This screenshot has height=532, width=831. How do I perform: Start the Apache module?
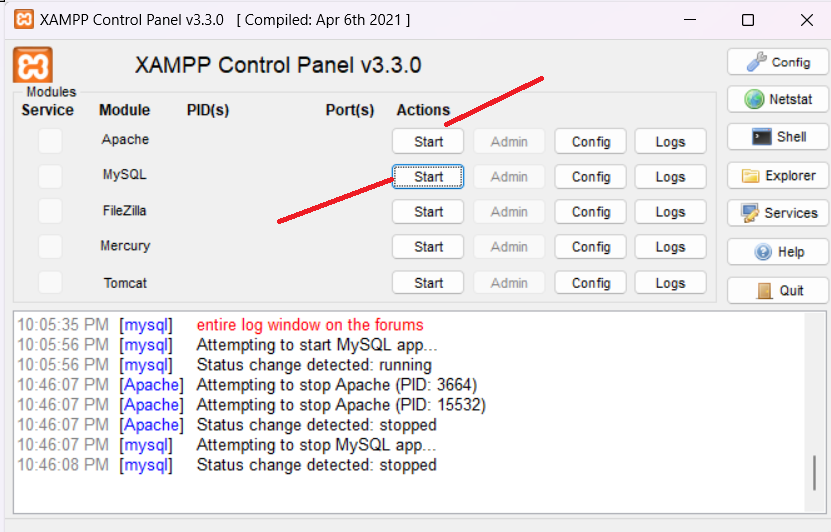click(x=428, y=141)
